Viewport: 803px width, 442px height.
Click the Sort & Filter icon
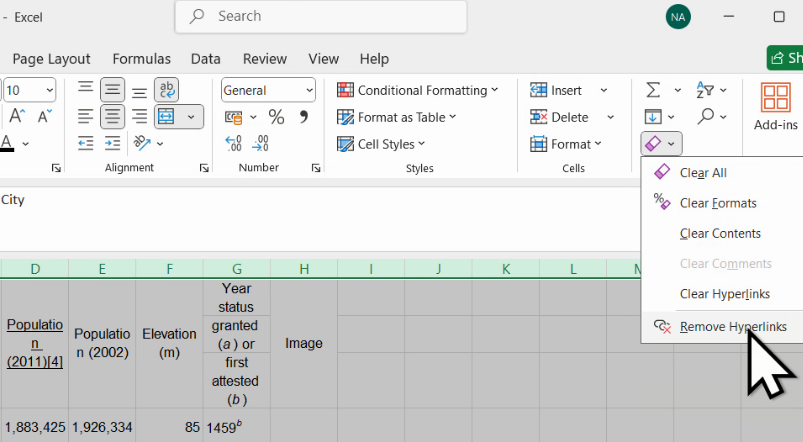coord(705,90)
